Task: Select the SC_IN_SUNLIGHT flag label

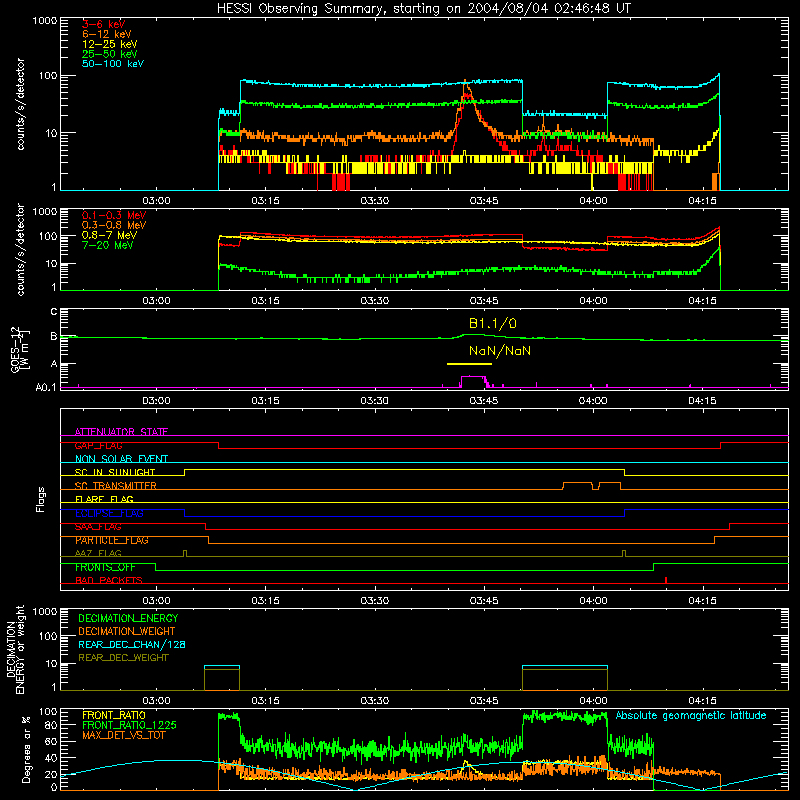Action: pos(114,472)
